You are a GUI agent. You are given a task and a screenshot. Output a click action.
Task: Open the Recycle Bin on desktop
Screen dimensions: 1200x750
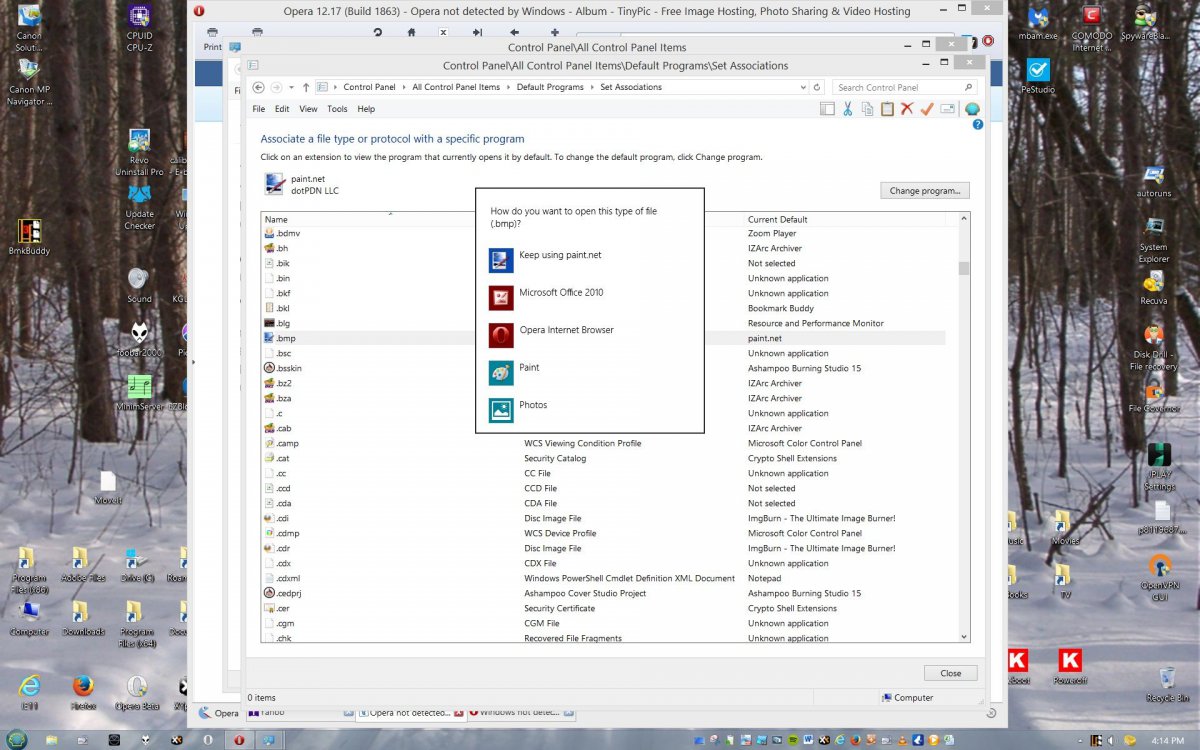(1167, 685)
